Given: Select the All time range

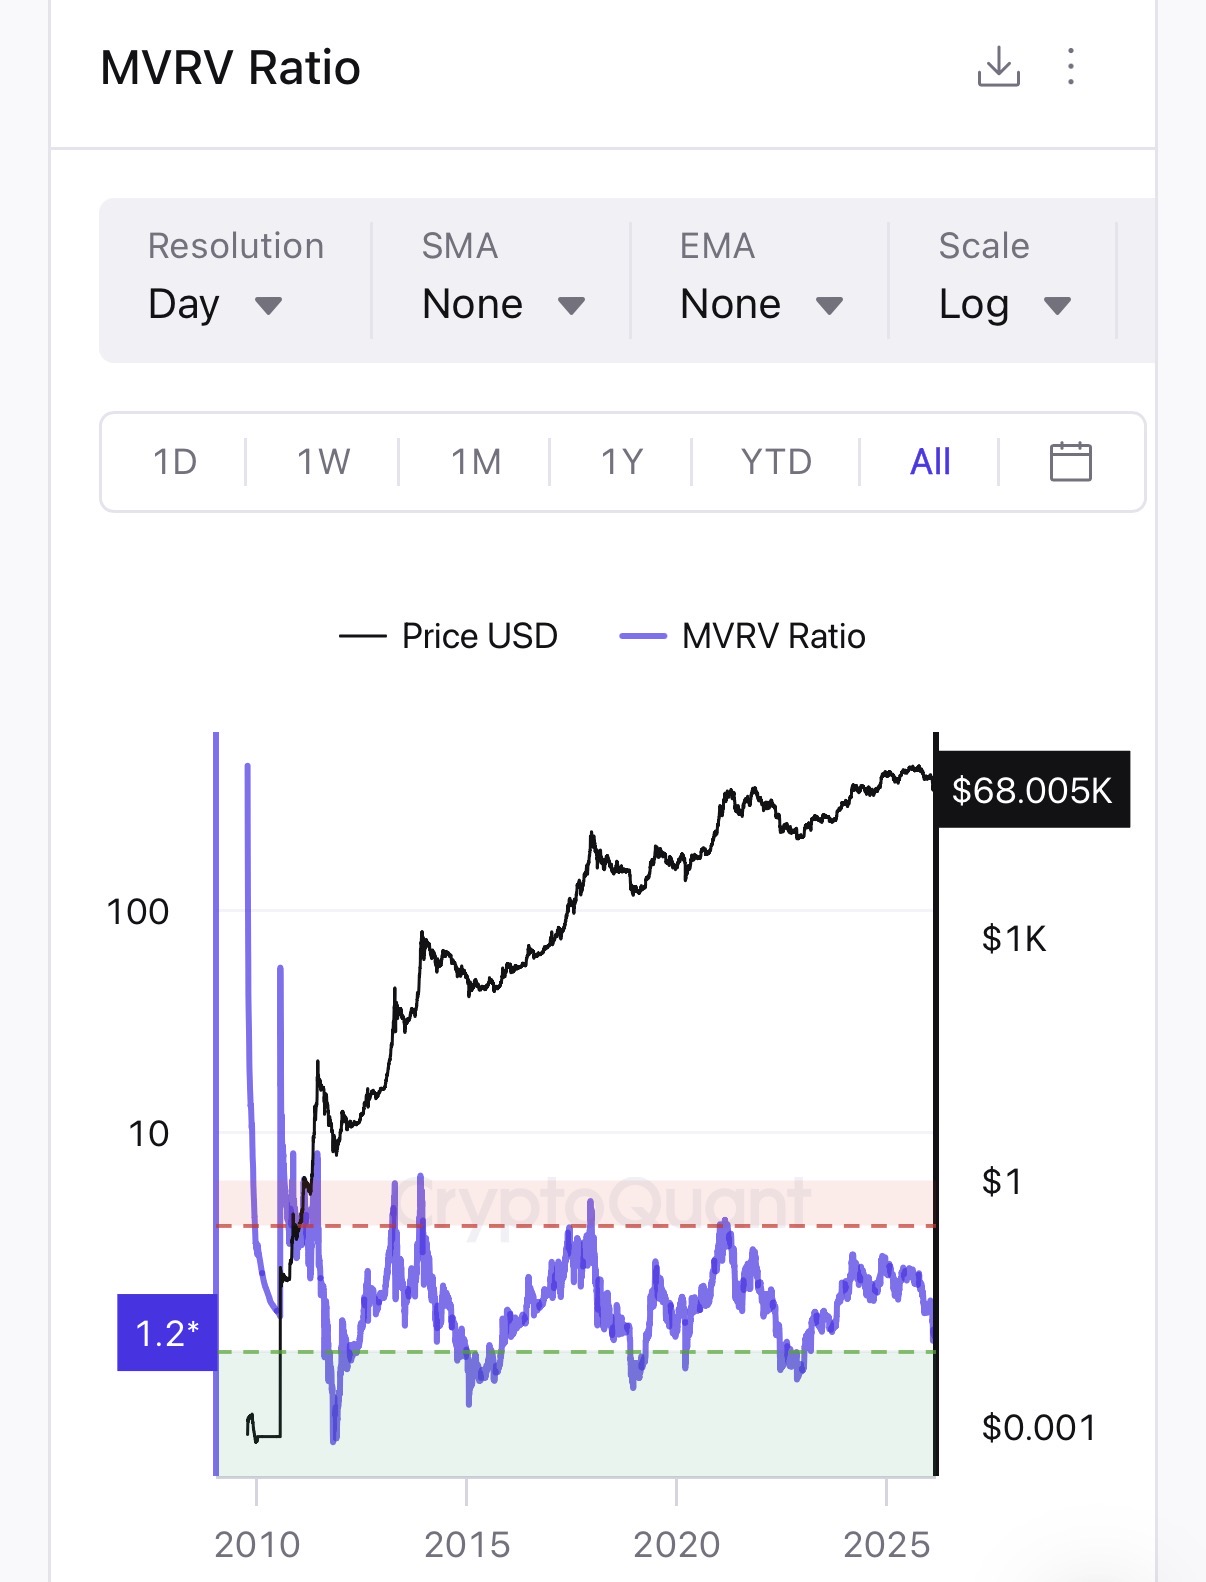Looking at the screenshot, I should (930, 462).
